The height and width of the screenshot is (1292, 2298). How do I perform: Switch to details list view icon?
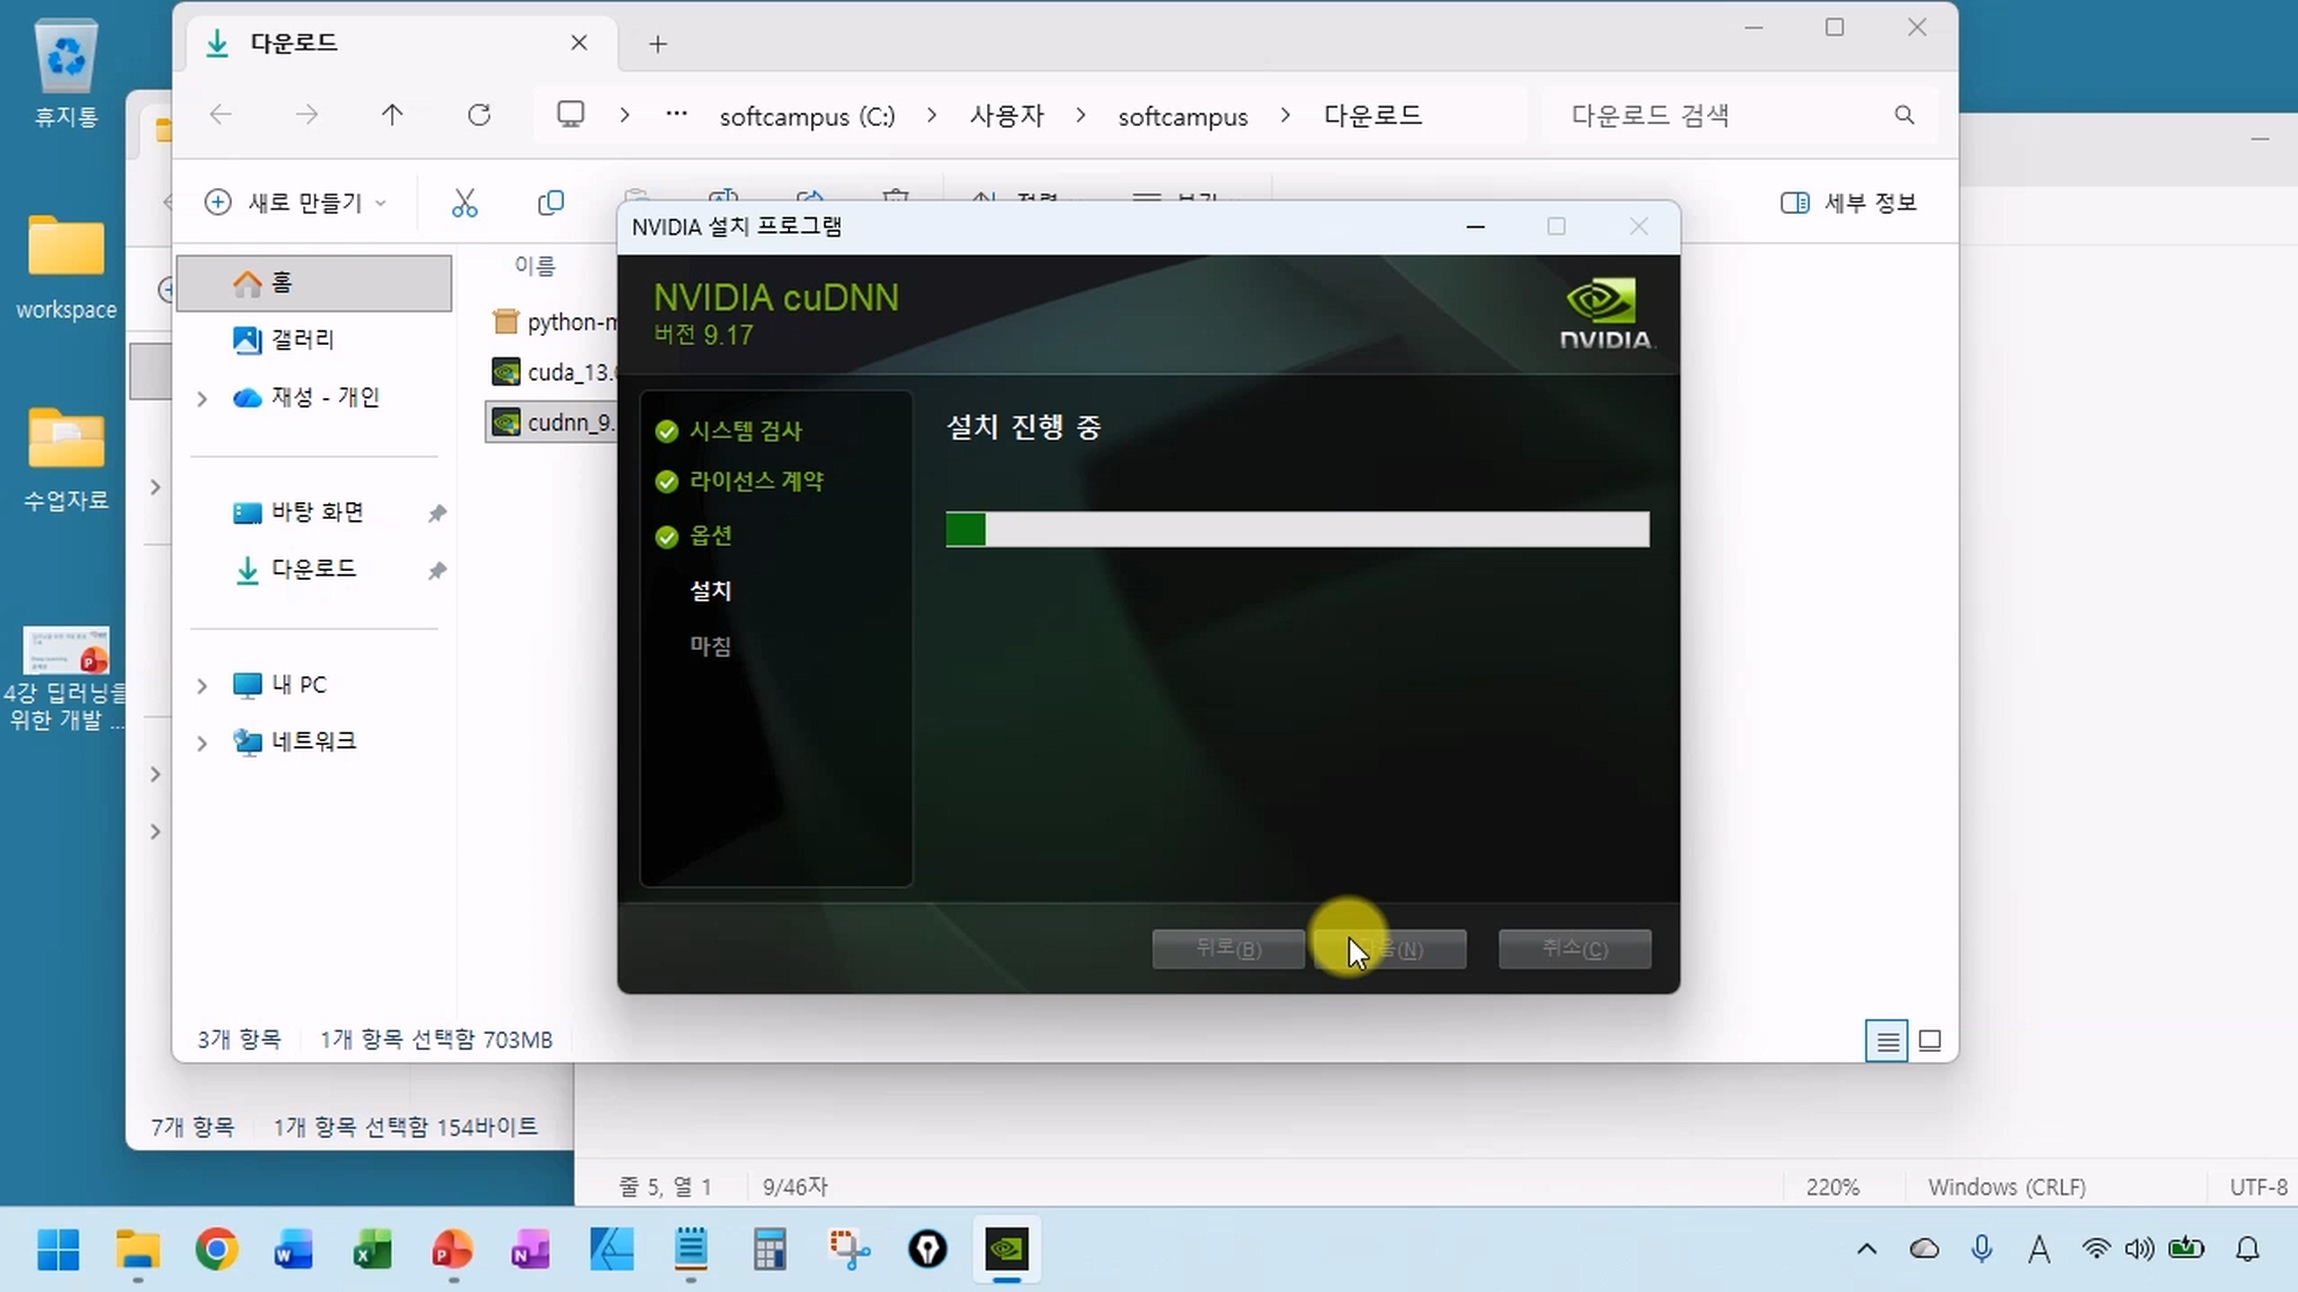click(x=1887, y=1041)
